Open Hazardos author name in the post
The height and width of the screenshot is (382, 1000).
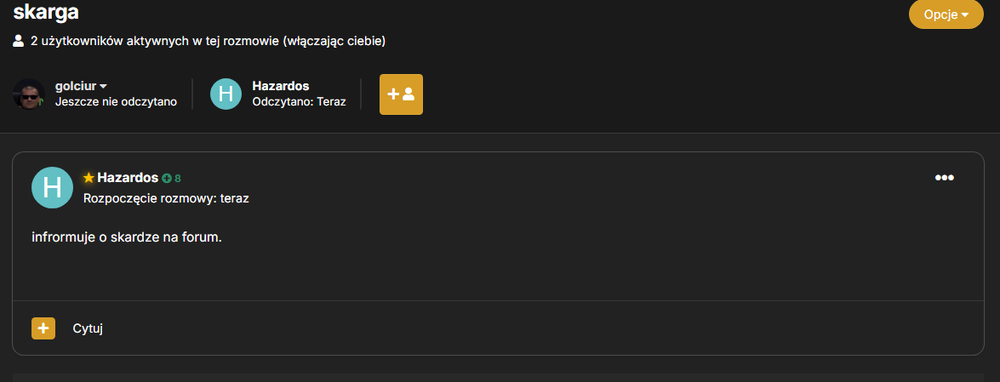pos(128,178)
